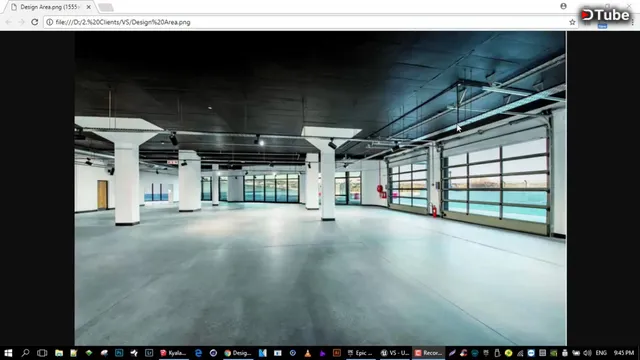Viewport: 640px width, 360px height.
Task: Switch to the Epic taskbar window
Action: 360,353
